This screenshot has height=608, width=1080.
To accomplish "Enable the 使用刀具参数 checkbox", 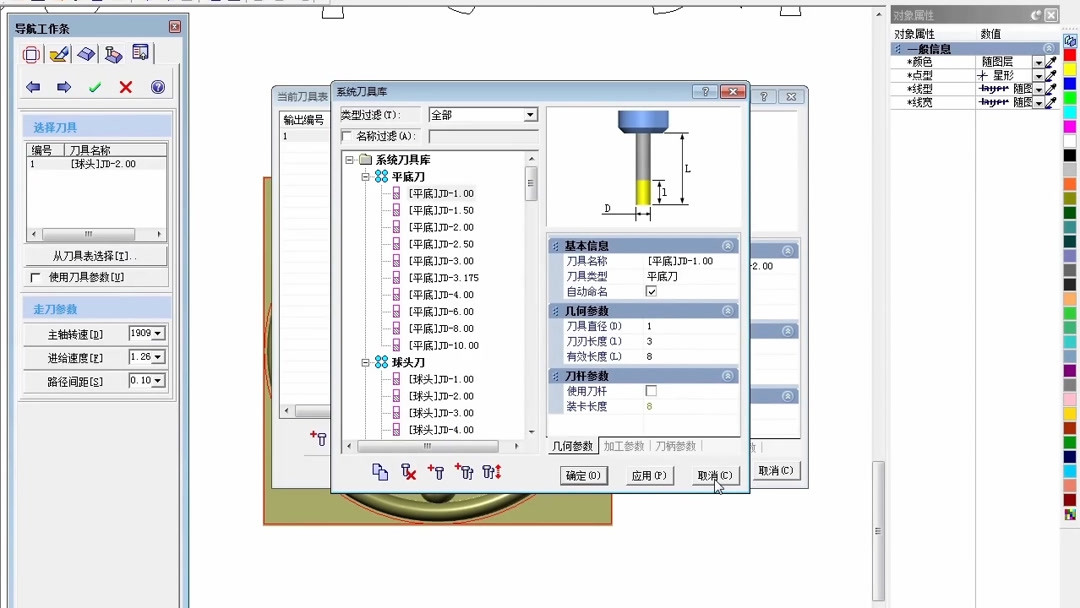I will click(x=35, y=276).
